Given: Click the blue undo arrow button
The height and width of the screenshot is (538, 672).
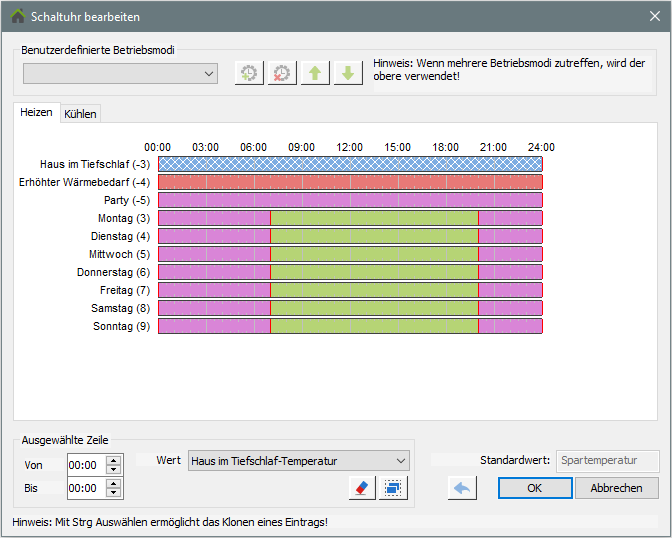Looking at the screenshot, I should point(462,488).
